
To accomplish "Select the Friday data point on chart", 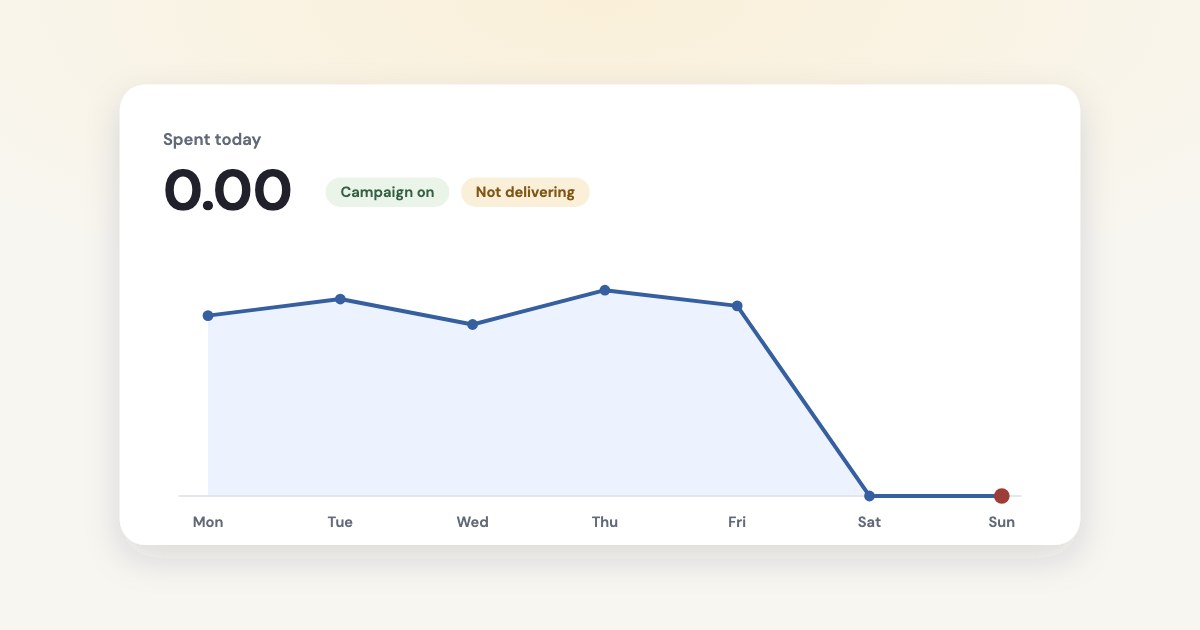I will pos(737,306).
